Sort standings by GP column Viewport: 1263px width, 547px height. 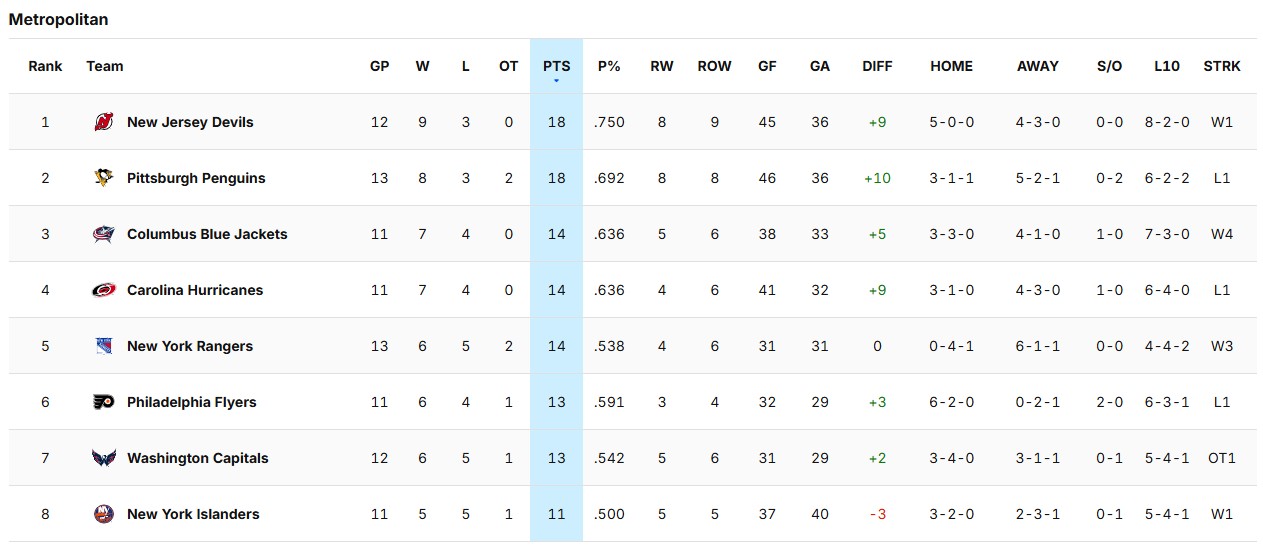tap(379, 66)
